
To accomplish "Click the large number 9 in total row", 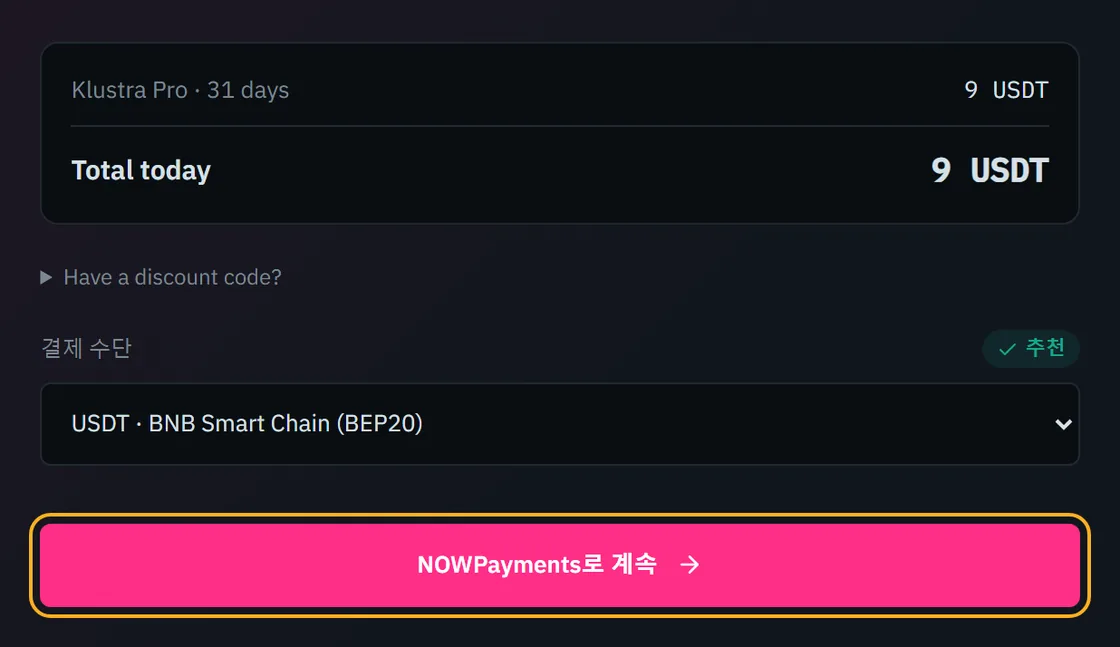I will point(941,171).
